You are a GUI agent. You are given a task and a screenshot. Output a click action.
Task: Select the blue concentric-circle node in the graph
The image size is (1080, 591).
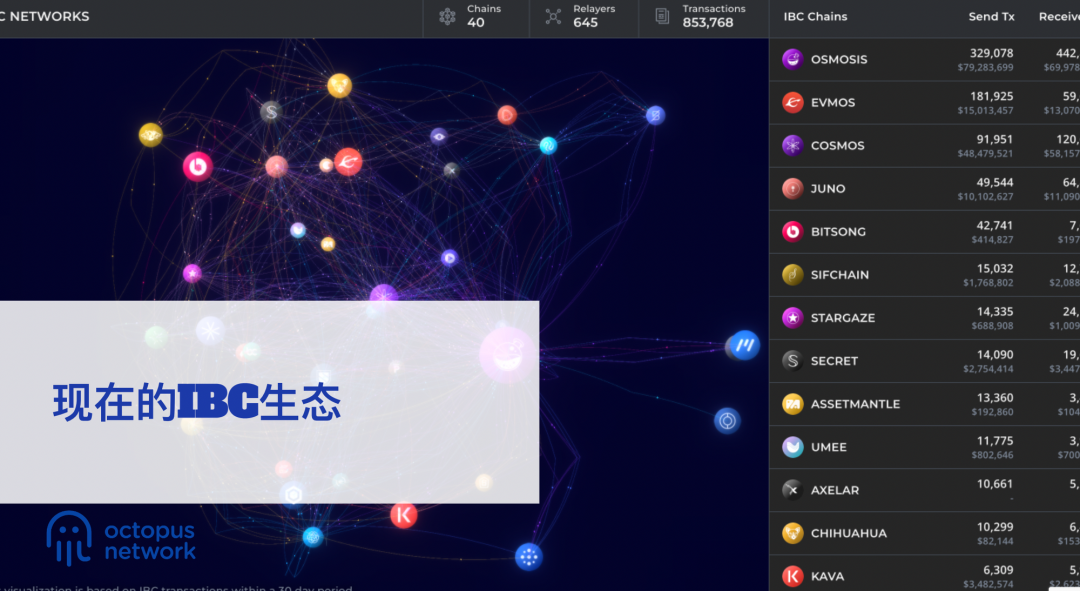click(x=727, y=420)
